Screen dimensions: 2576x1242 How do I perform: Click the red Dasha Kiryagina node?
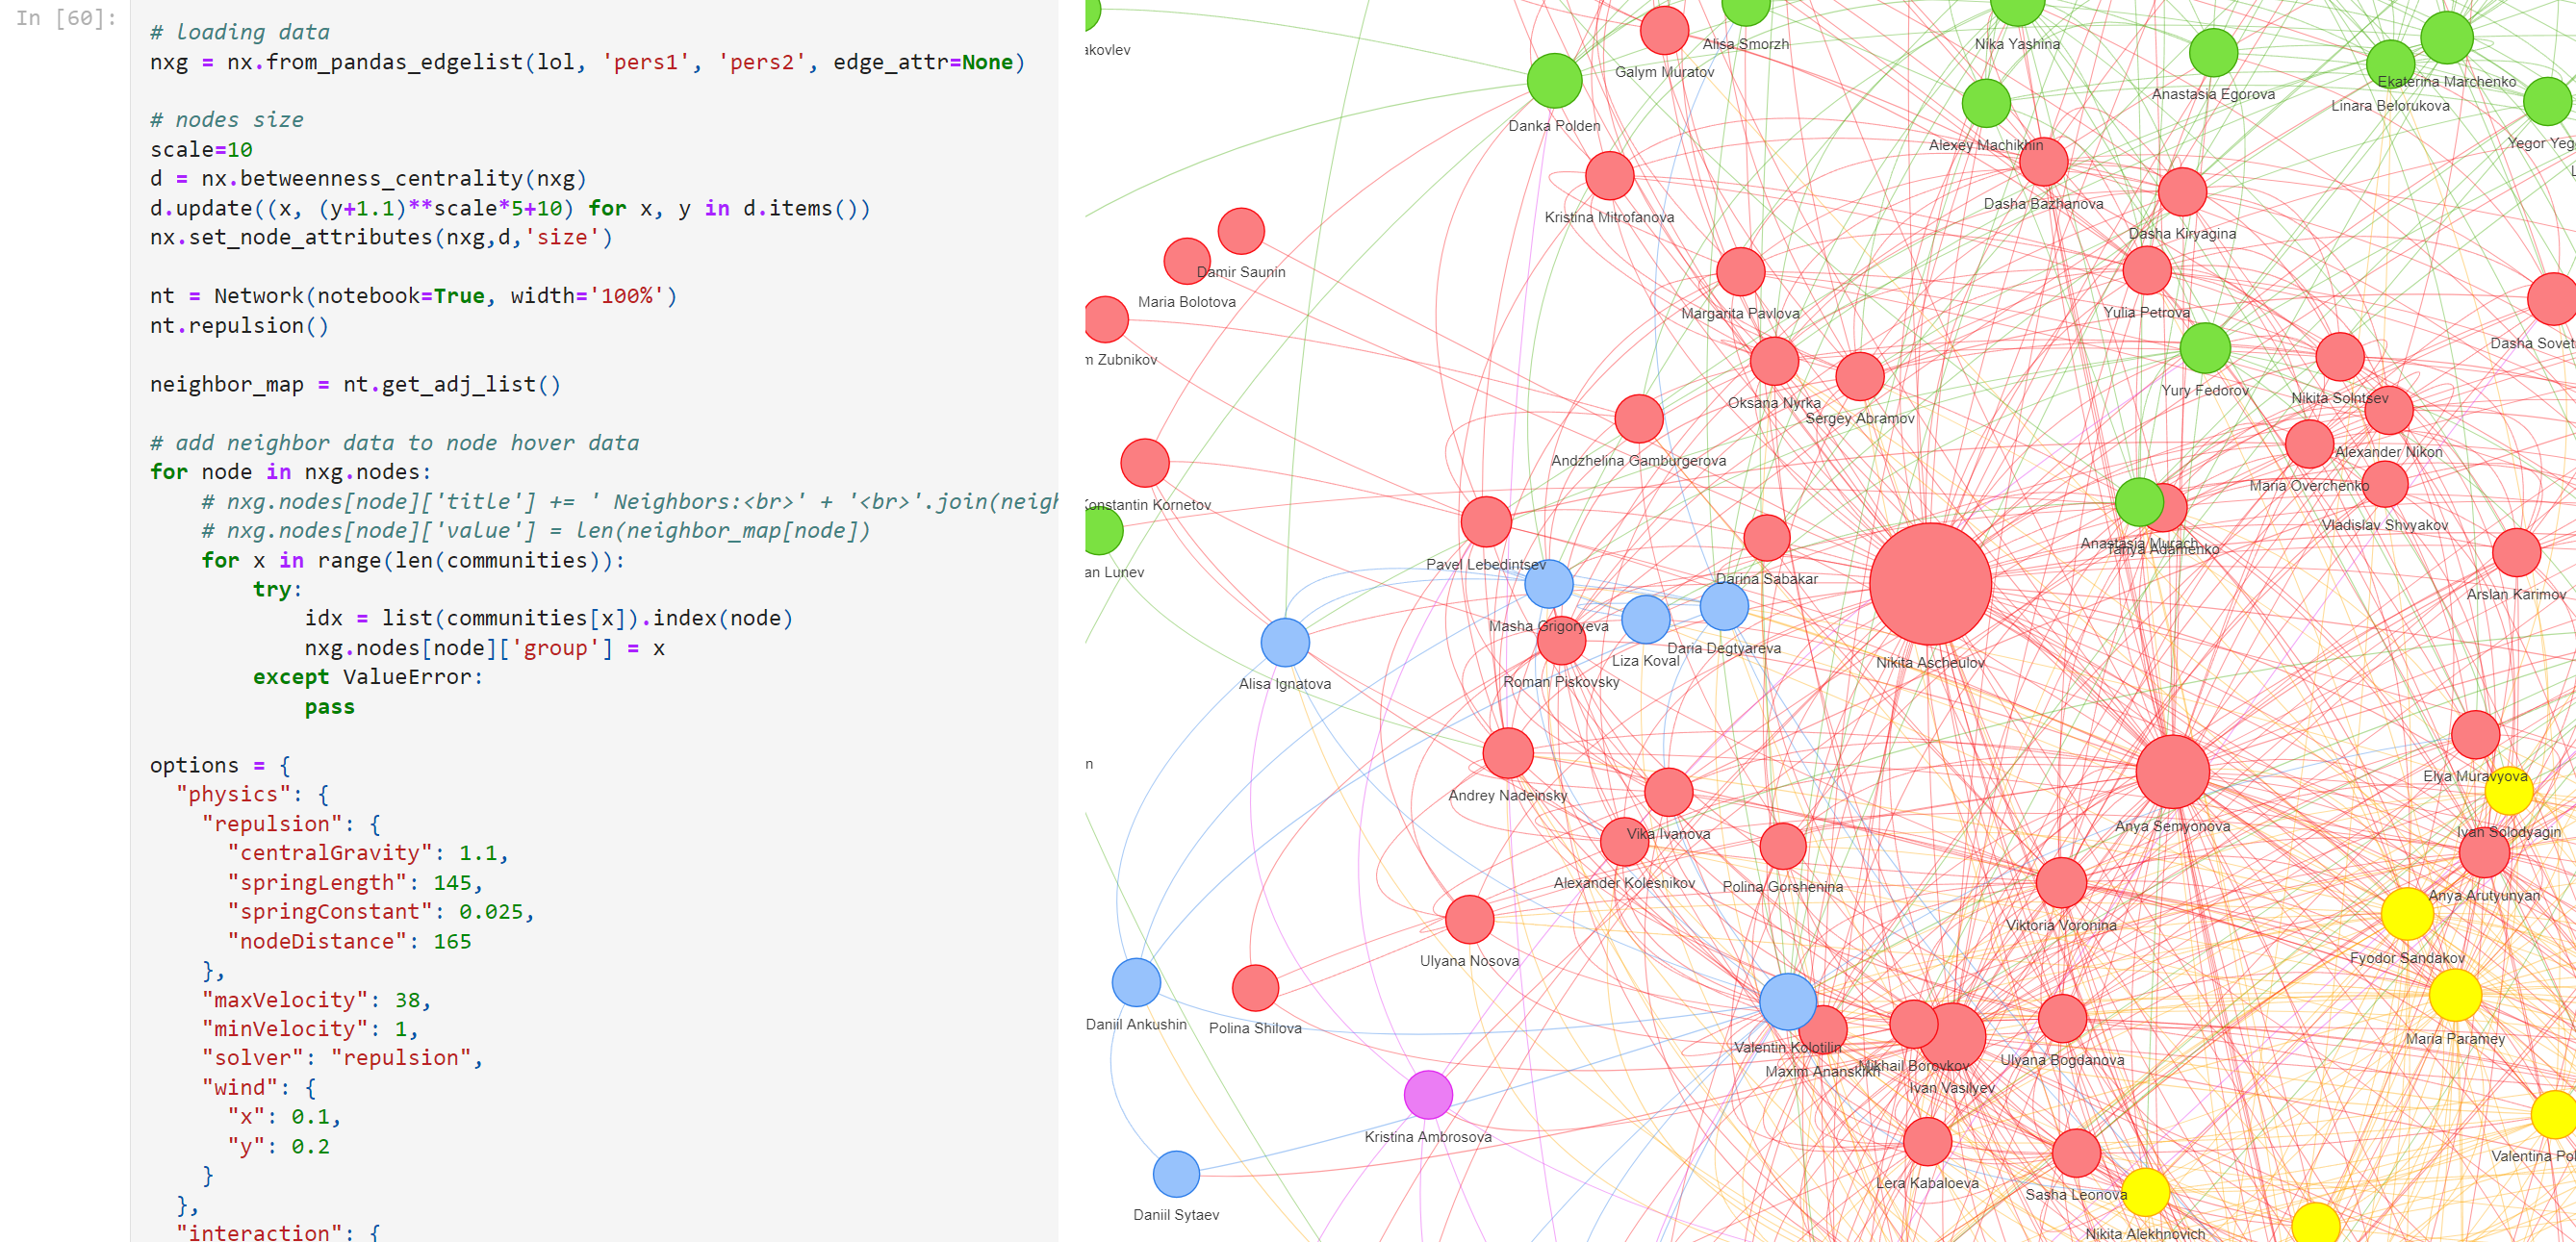coord(2182,192)
